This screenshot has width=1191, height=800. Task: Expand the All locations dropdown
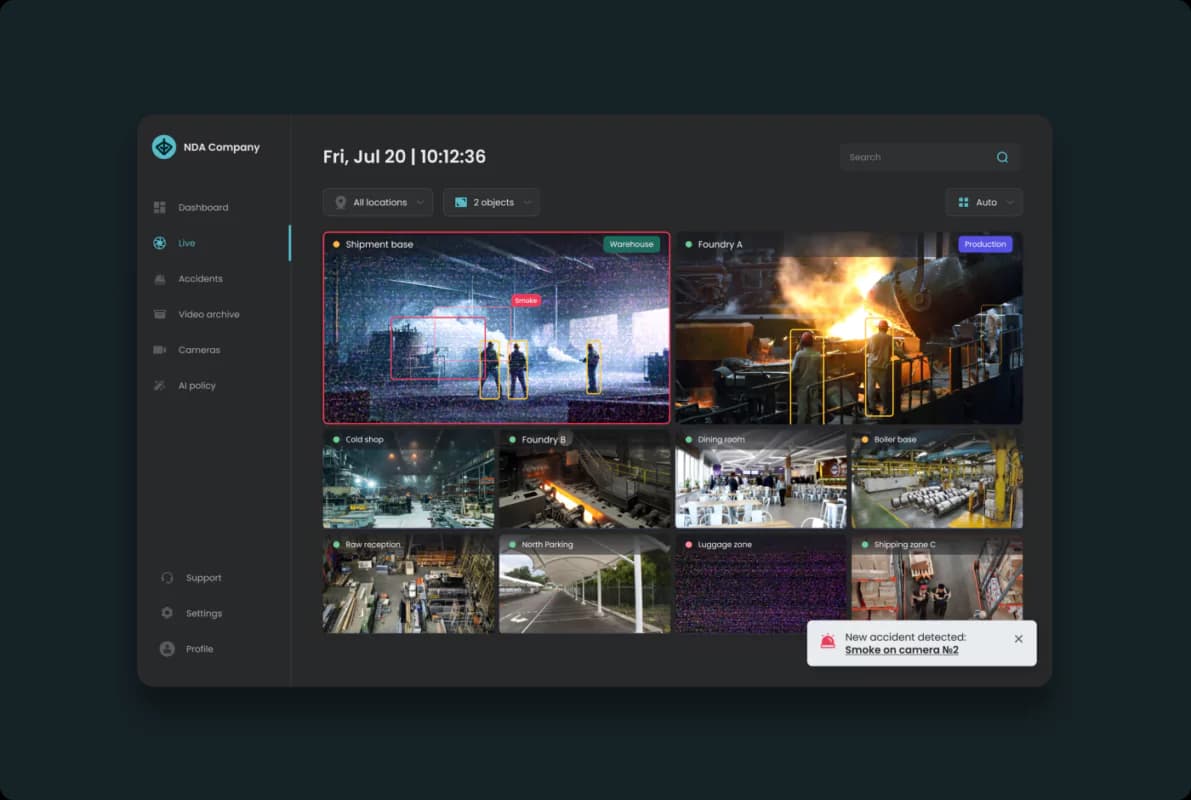tap(378, 202)
